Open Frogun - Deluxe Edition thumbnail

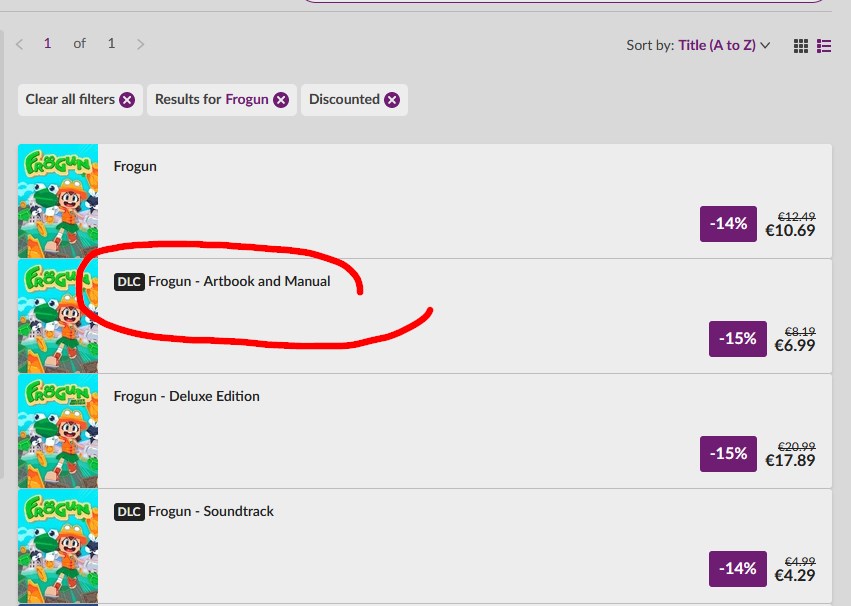tap(58, 431)
